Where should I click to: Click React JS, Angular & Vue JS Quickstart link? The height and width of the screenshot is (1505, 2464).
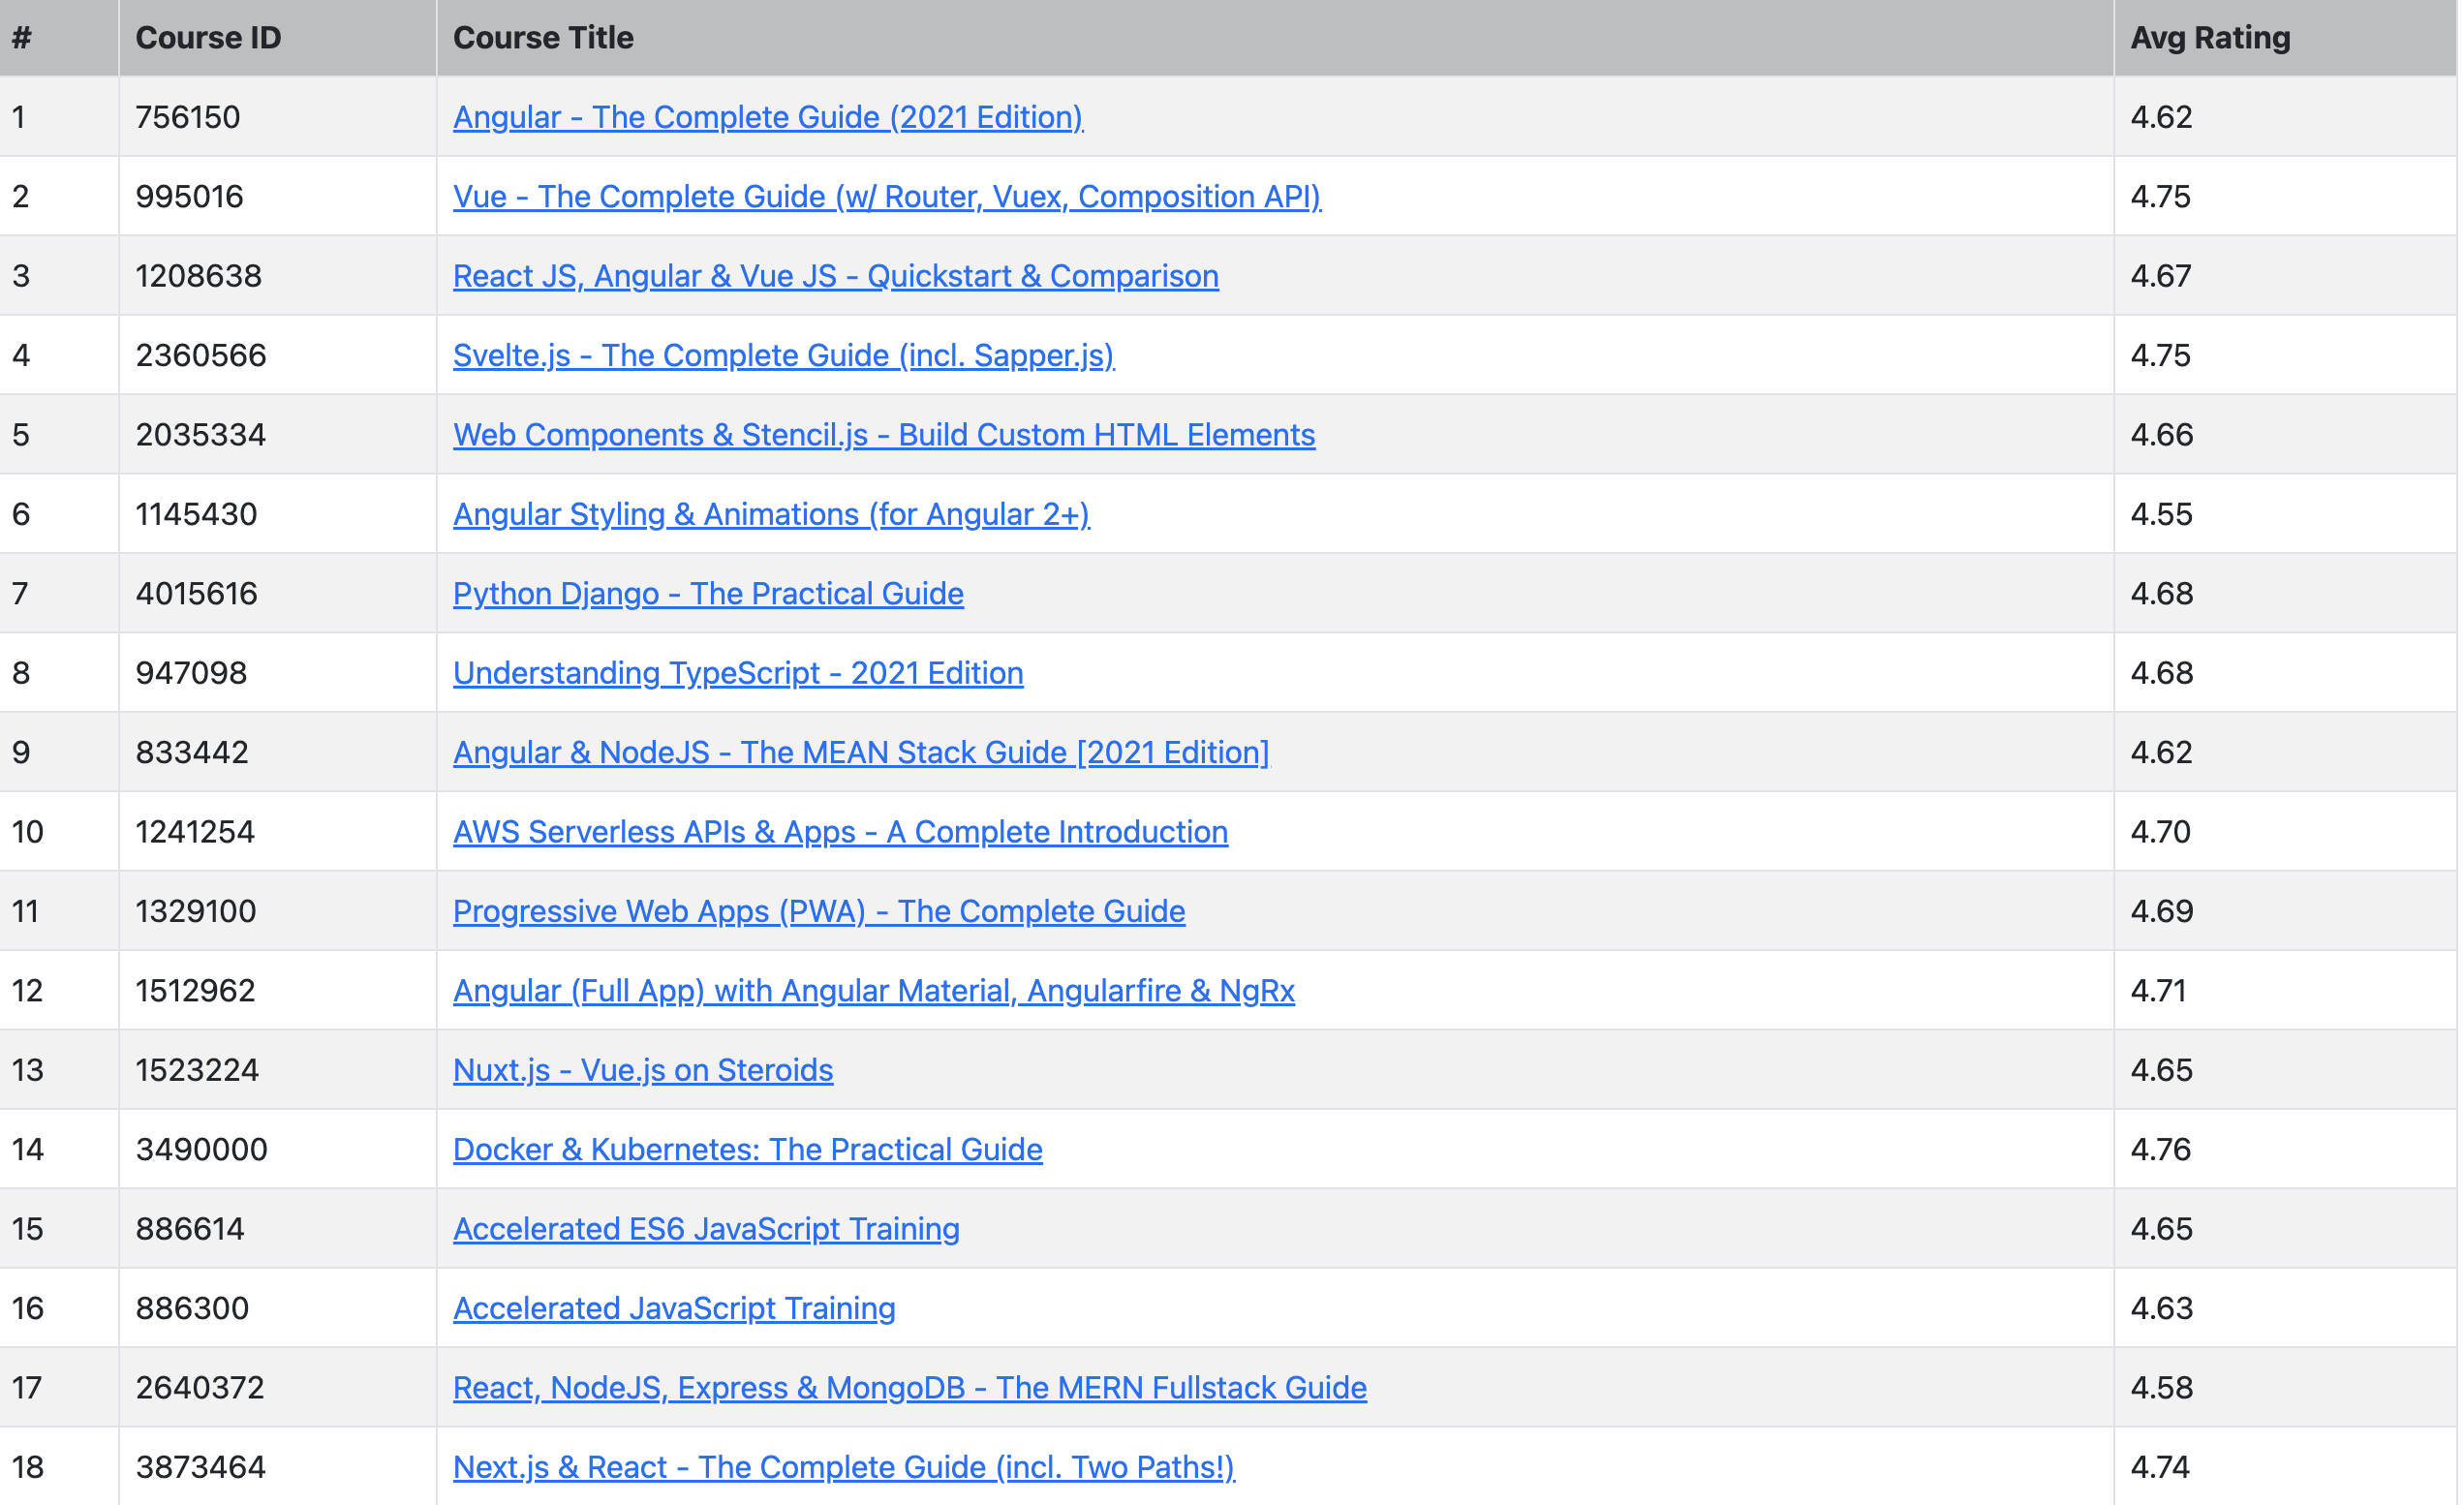coord(835,276)
